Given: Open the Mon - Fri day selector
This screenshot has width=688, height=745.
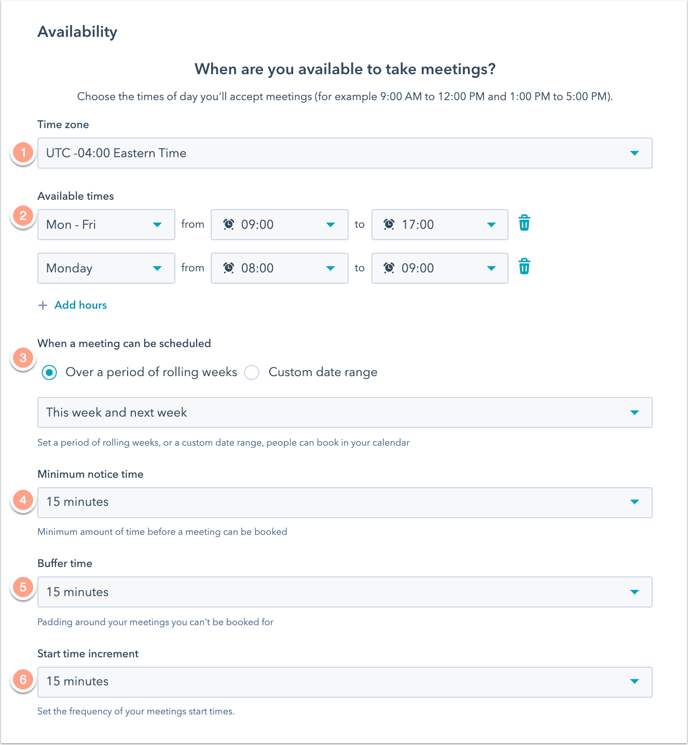Looking at the screenshot, I should 106,225.
